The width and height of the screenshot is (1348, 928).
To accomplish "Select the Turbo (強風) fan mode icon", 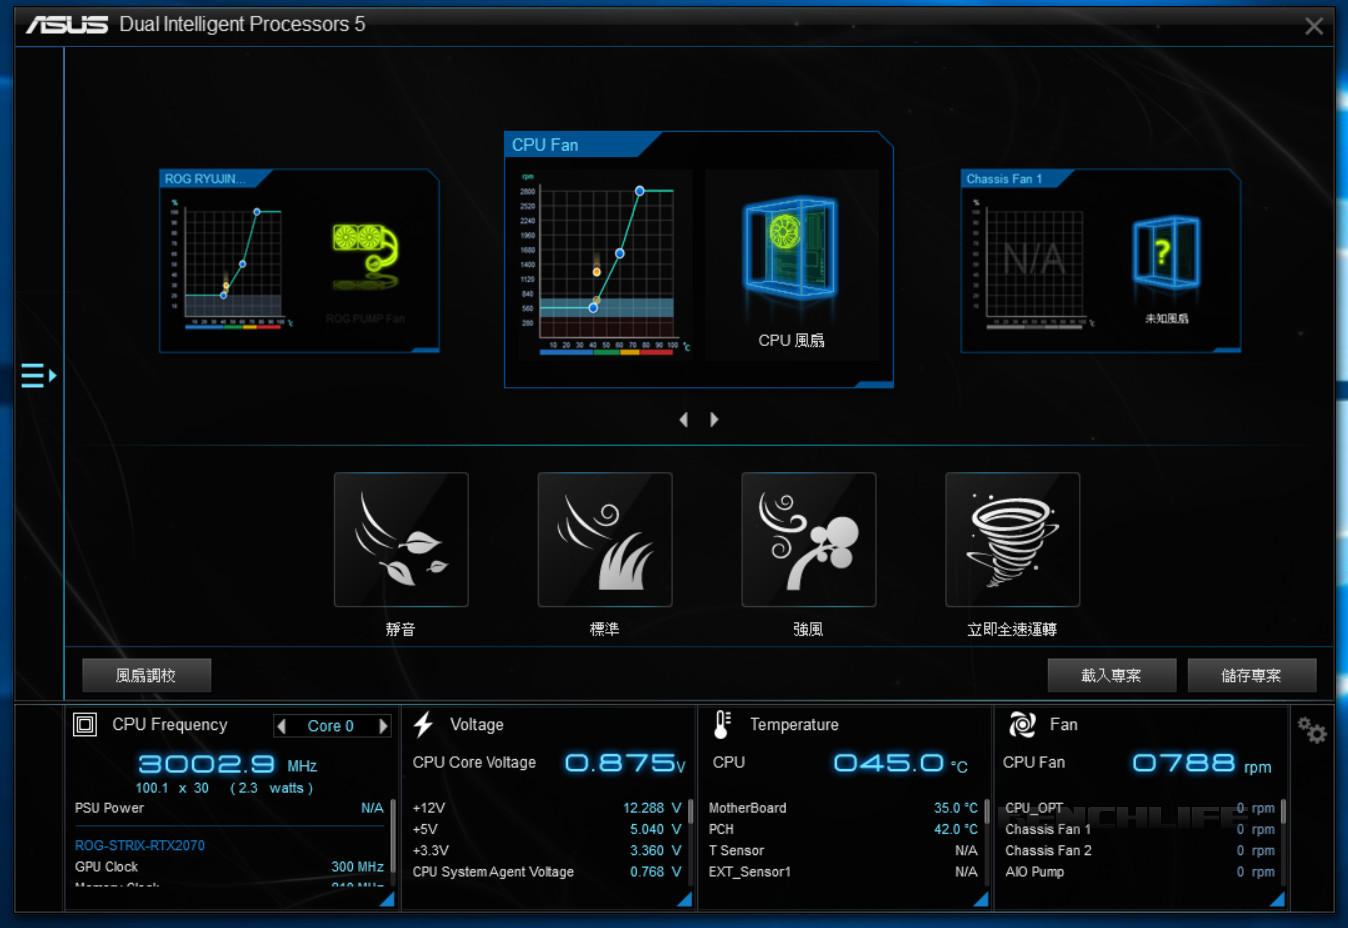I will coord(809,540).
